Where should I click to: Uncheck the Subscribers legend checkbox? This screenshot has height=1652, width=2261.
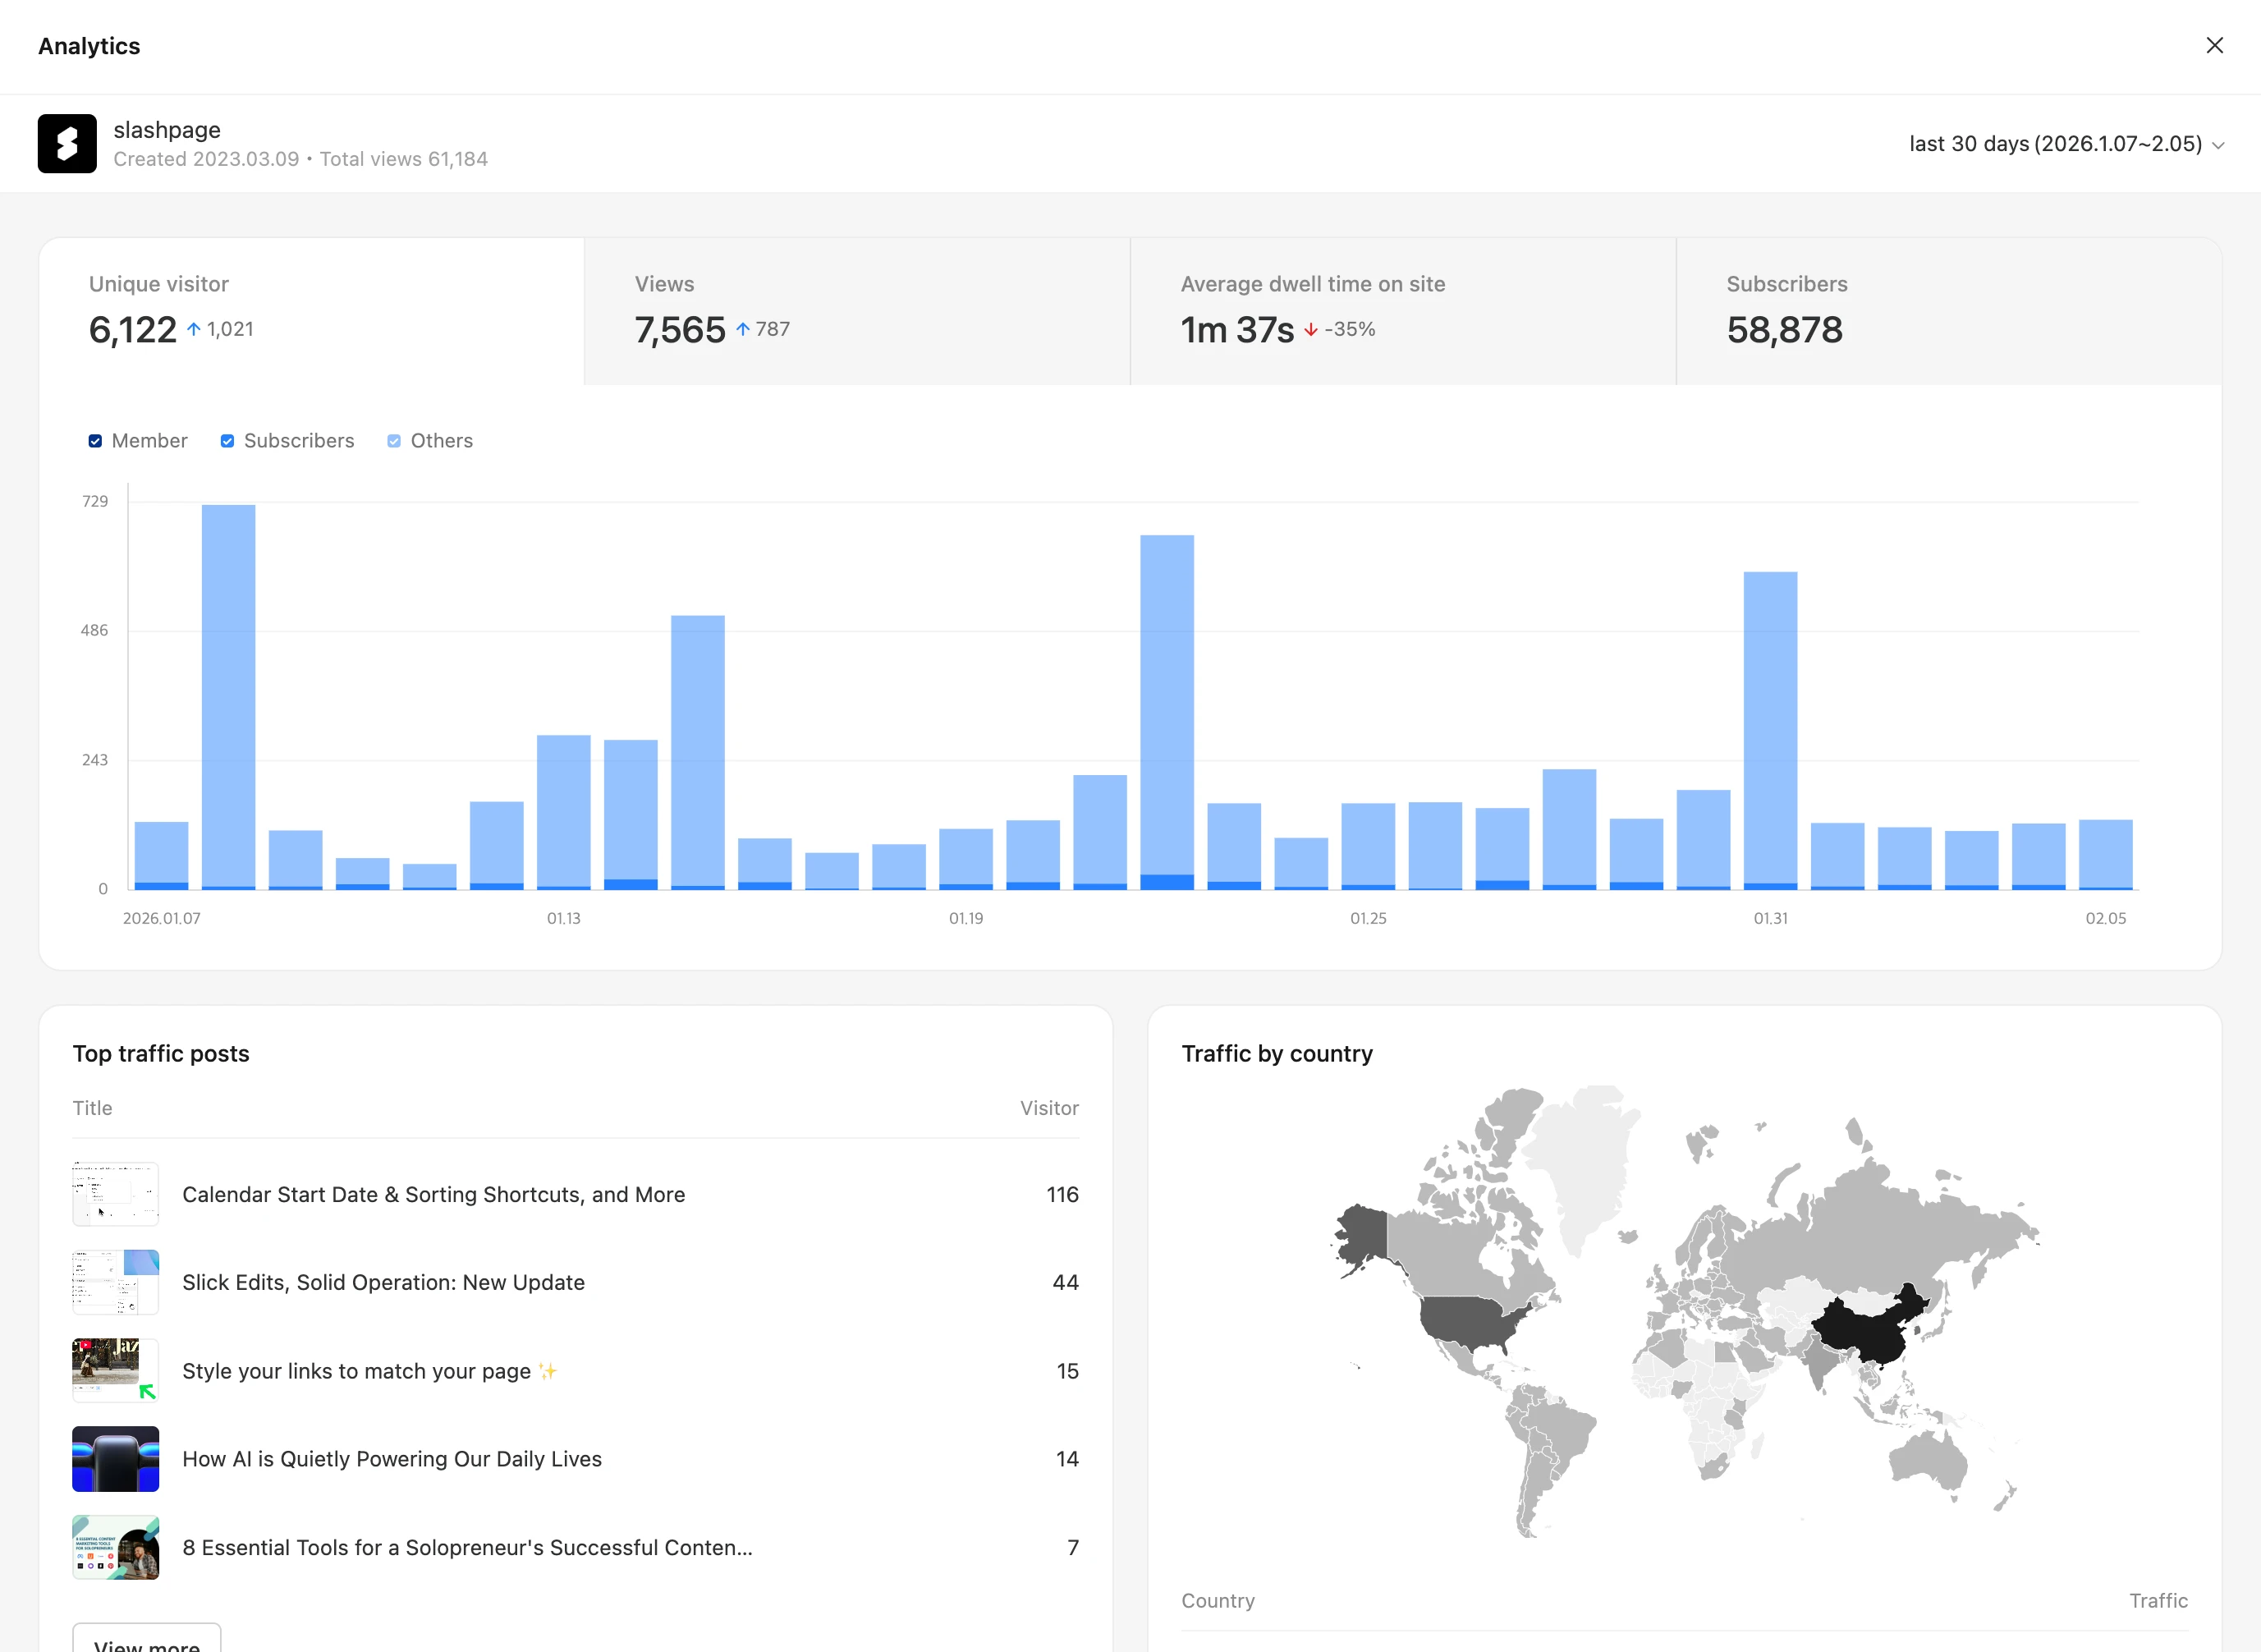228,441
